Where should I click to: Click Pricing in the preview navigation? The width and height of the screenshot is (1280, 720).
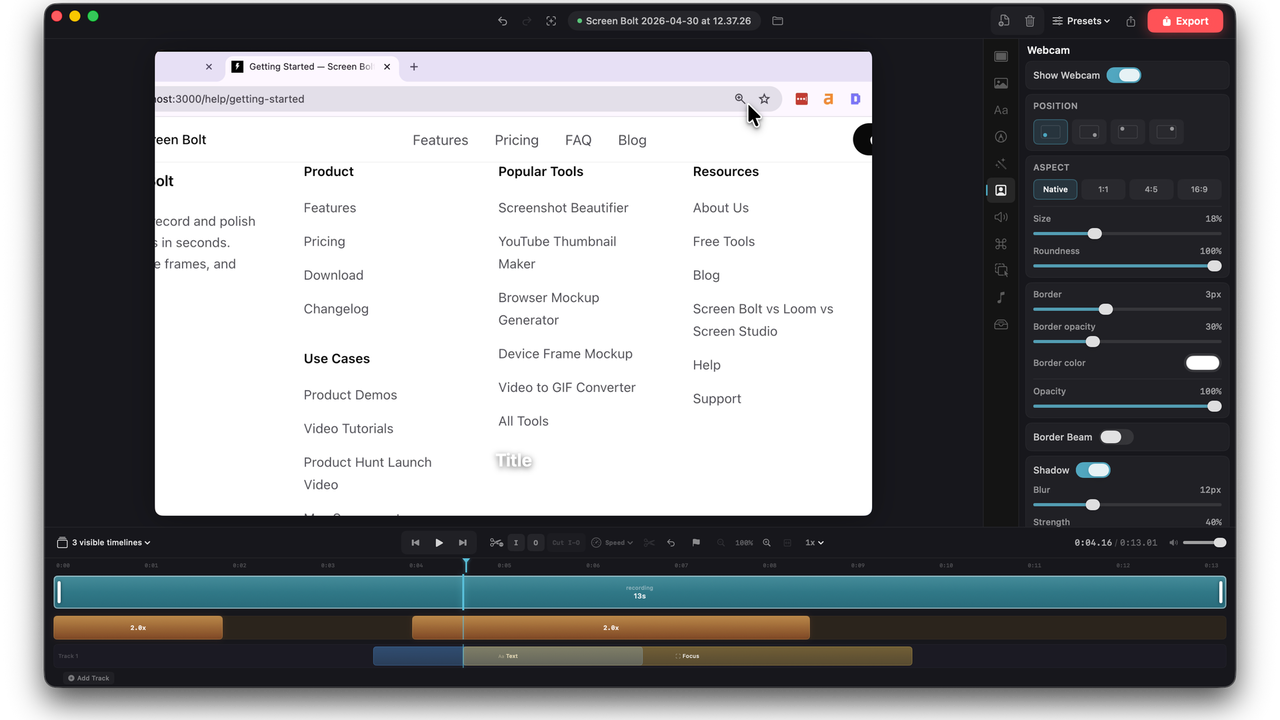click(517, 140)
